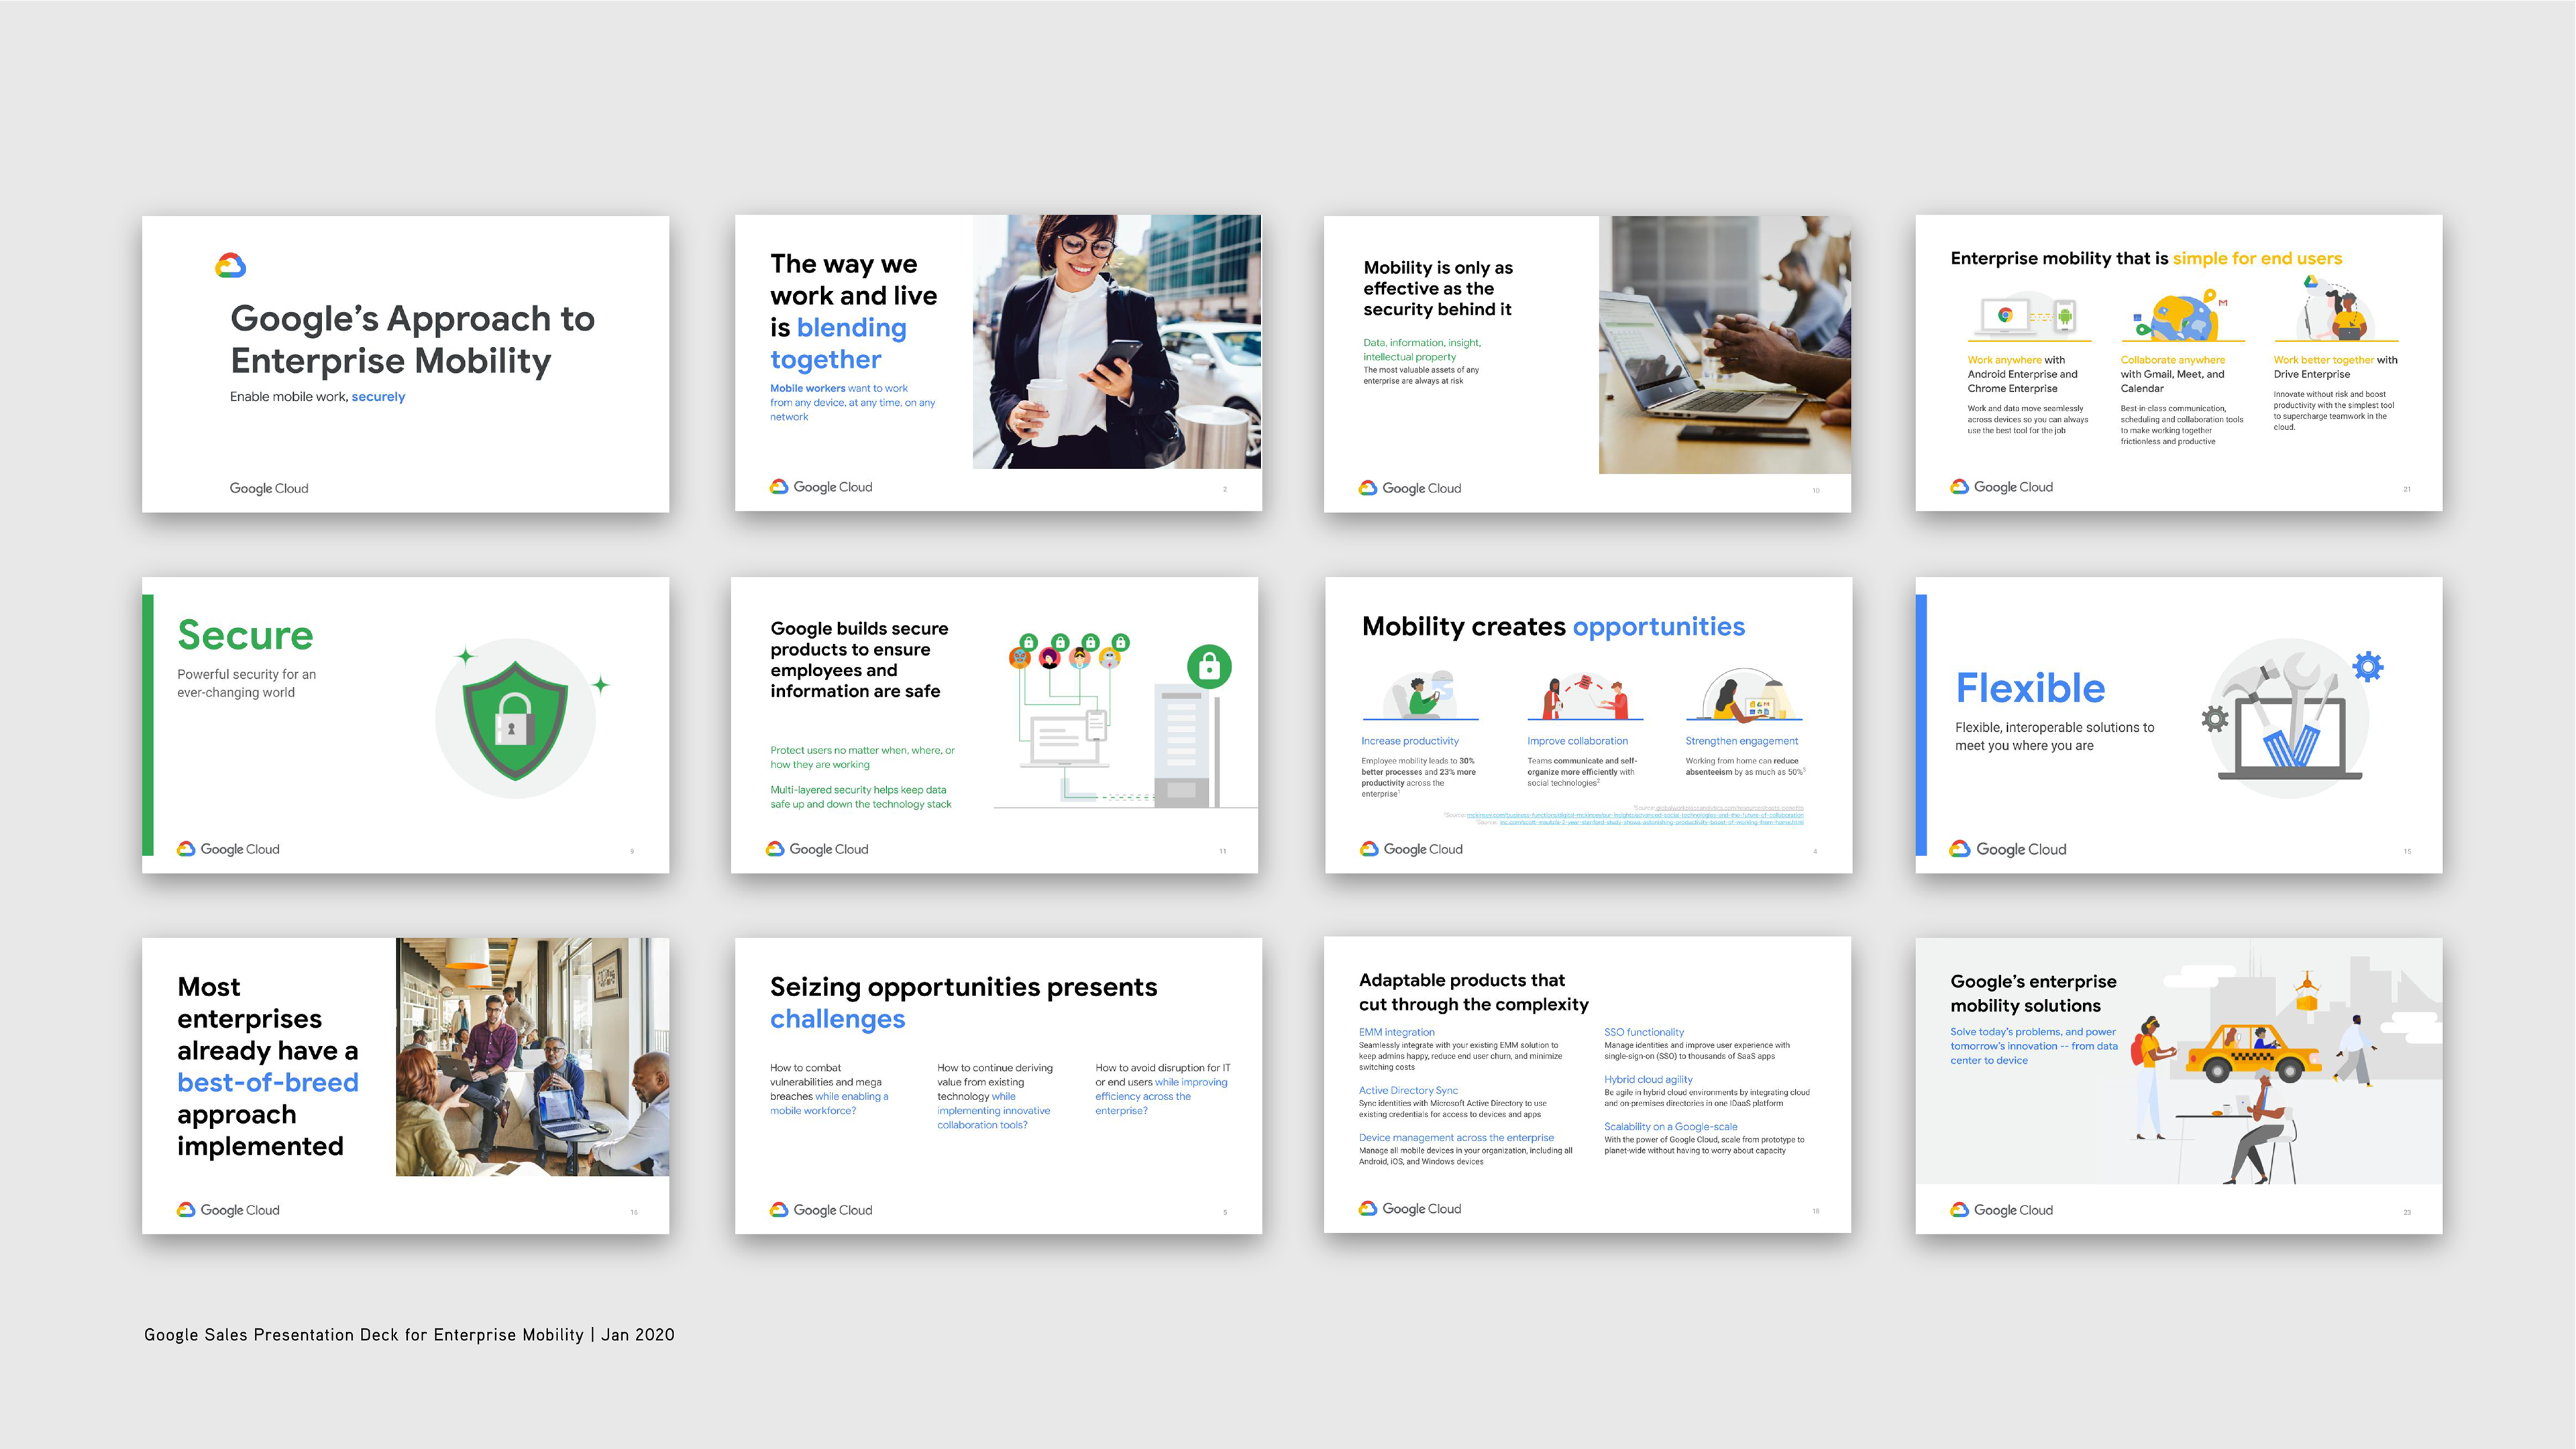Screen dimensions: 2576x1449
Task: Click the "SSO functionality" heading
Action: (1644, 1032)
